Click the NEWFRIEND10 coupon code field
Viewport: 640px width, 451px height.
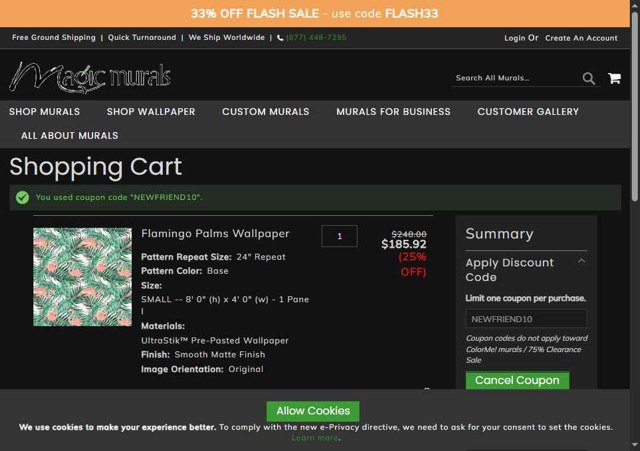[x=526, y=319]
